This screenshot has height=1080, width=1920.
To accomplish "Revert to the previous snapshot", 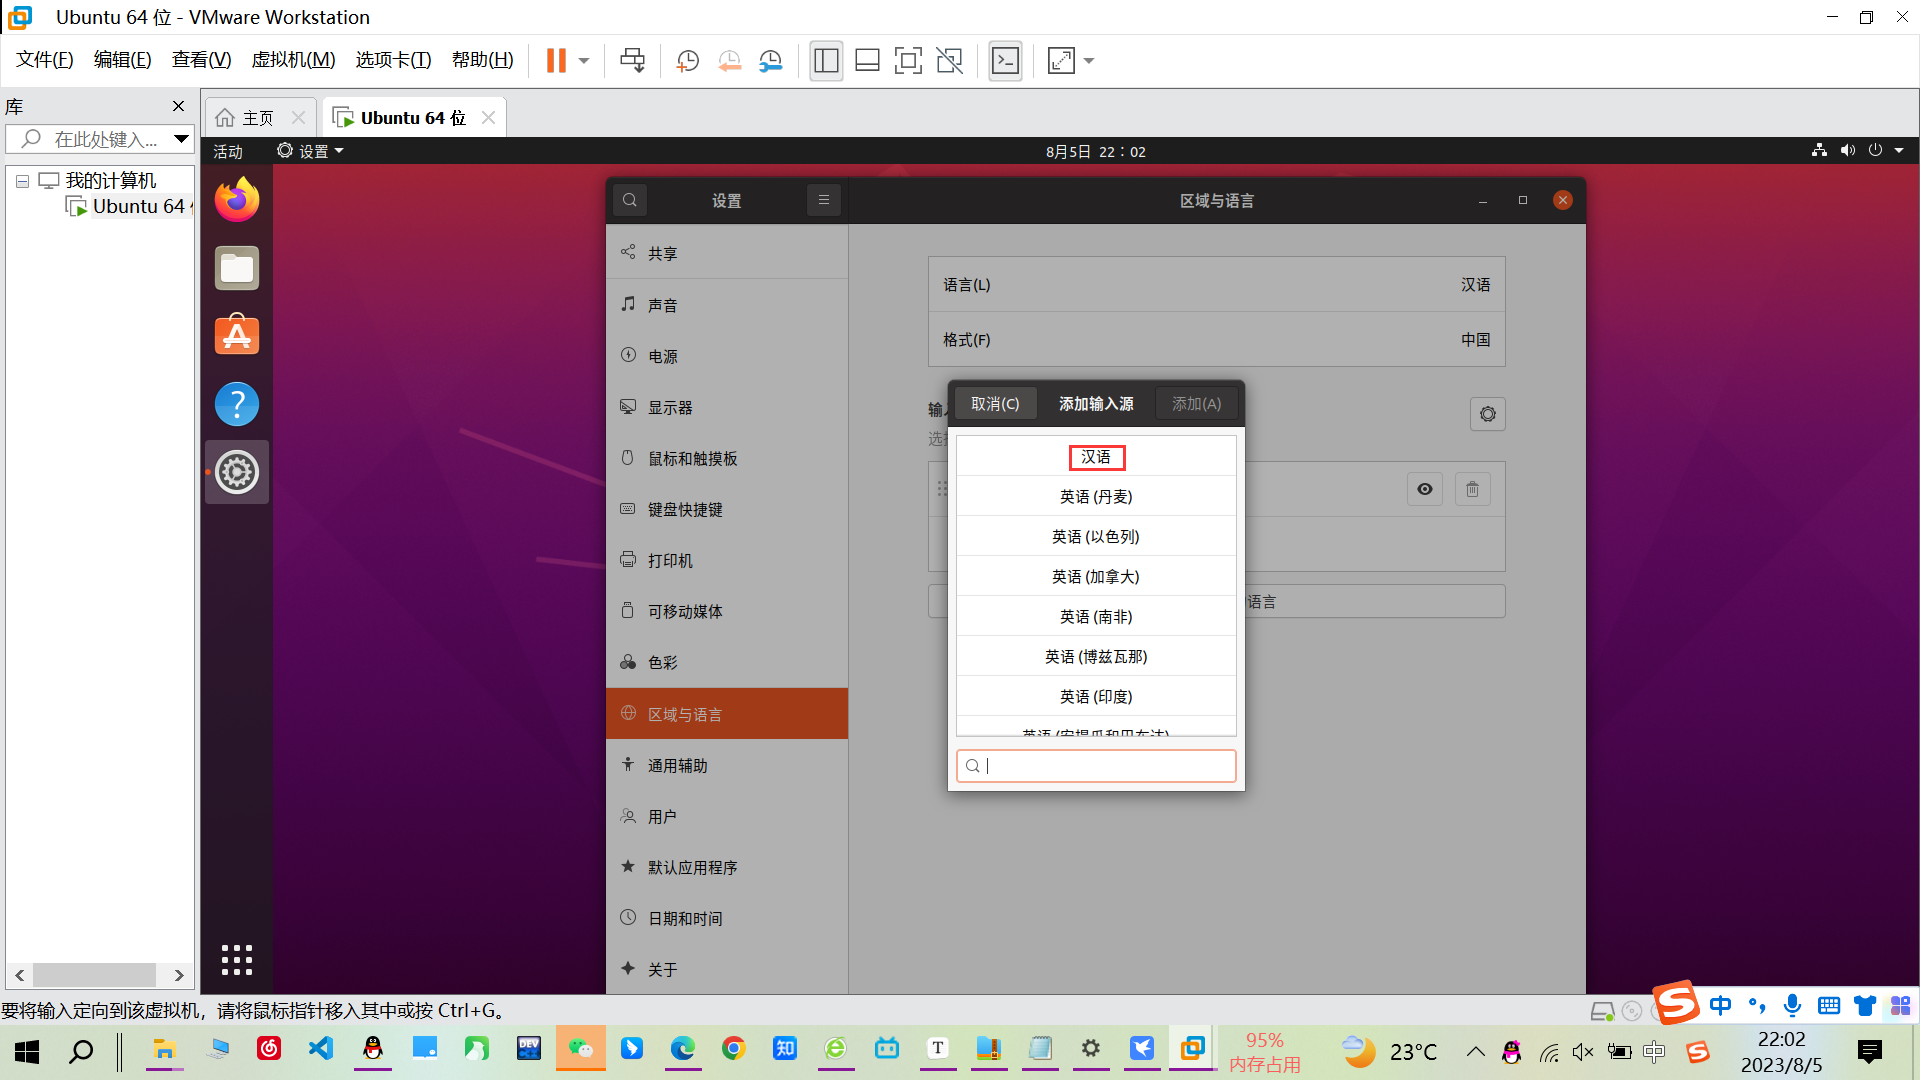I will 730,61.
